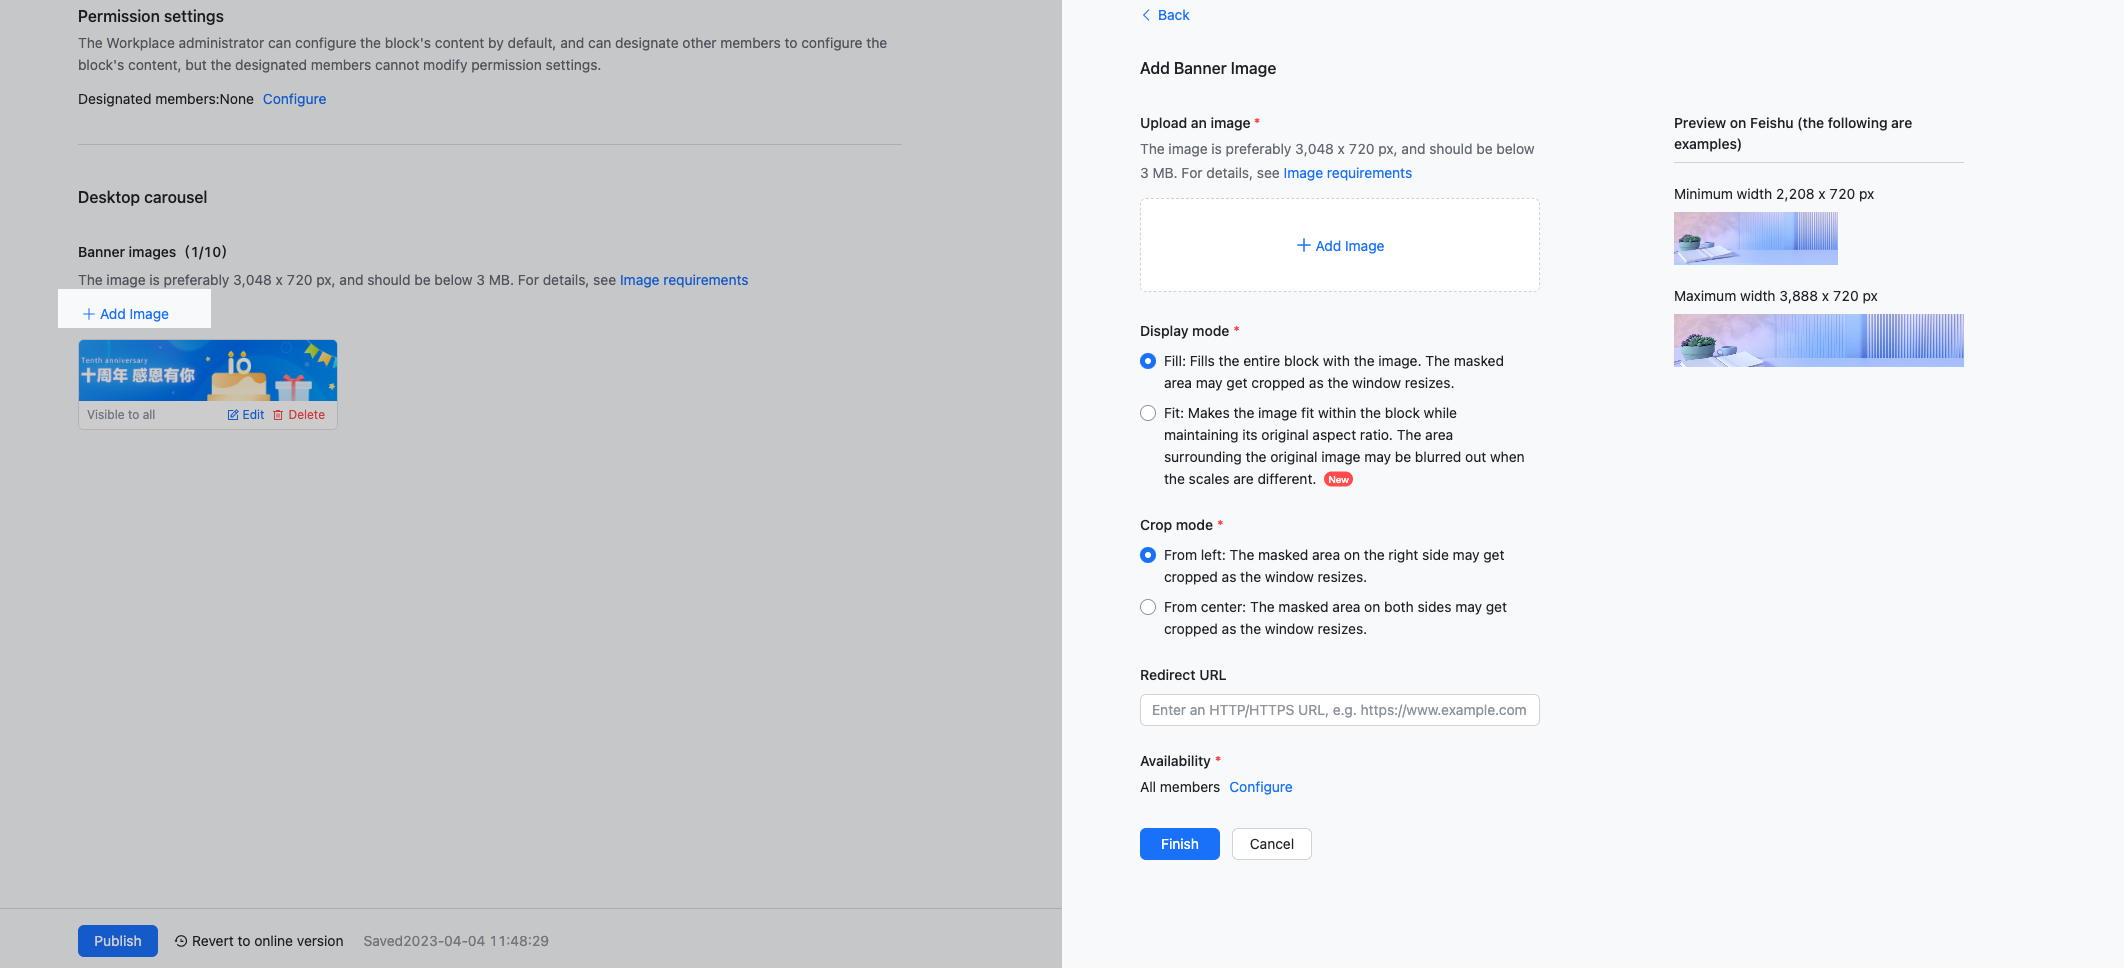Click plus icon beside Banner images Add Image
The width and height of the screenshot is (2124, 968).
click(89, 314)
